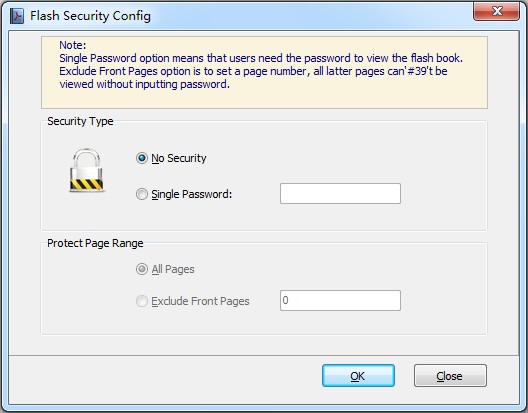Click the Close button at the bottom
This screenshot has height=413, width=528.
(450, 376)
